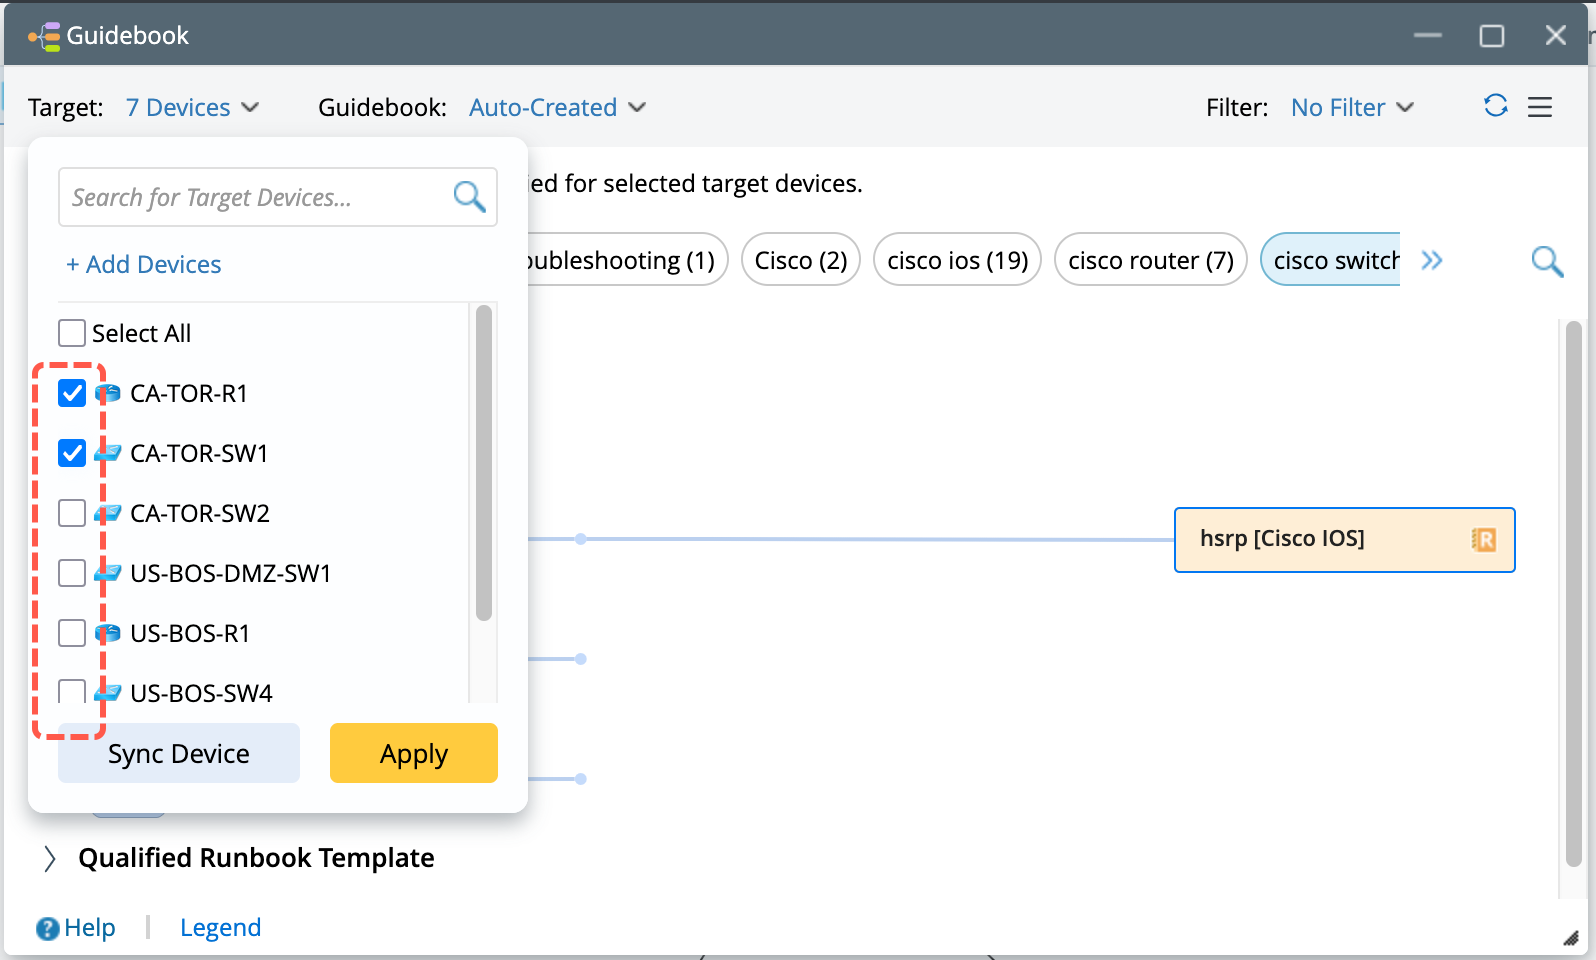Image resolution: width=1596 pixels, height=960 pixels.
Task: Click the search magnifier in device search box
Action: click(x=469, y=197)
